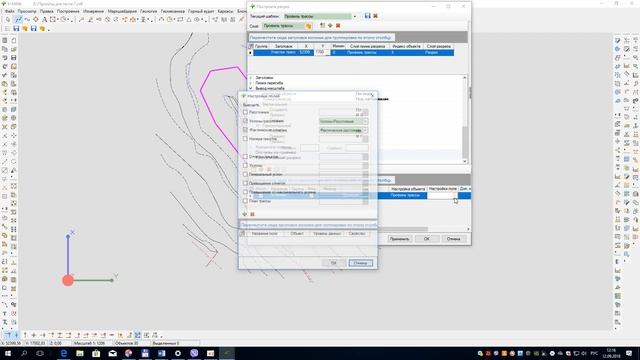The image size is (640, 360).
Task: Click the Индекс объекта column header
Action: coord(406,47)
